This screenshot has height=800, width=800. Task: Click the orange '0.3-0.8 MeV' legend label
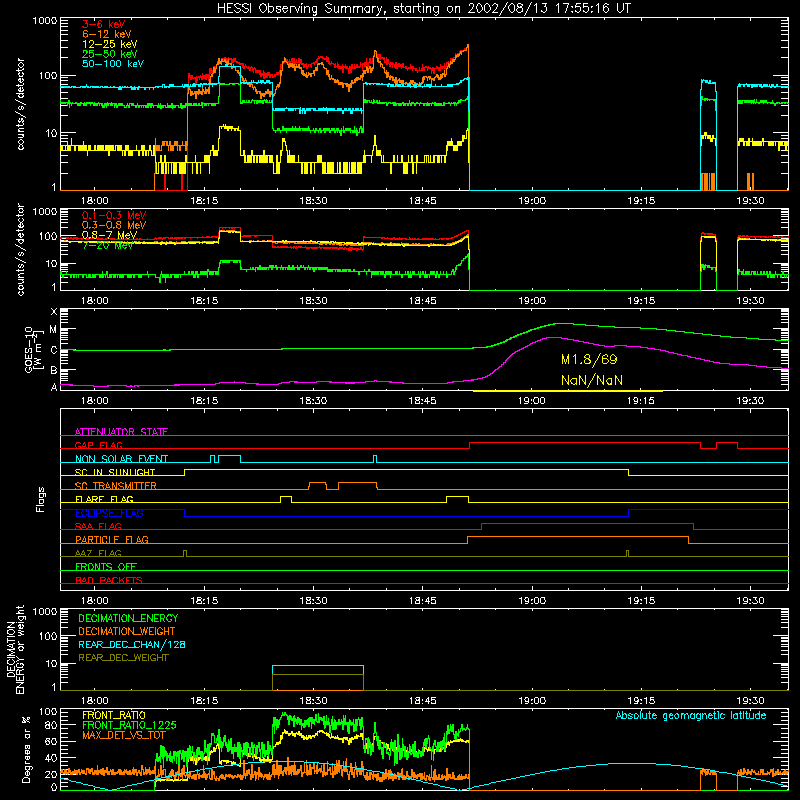click(114, 225)
